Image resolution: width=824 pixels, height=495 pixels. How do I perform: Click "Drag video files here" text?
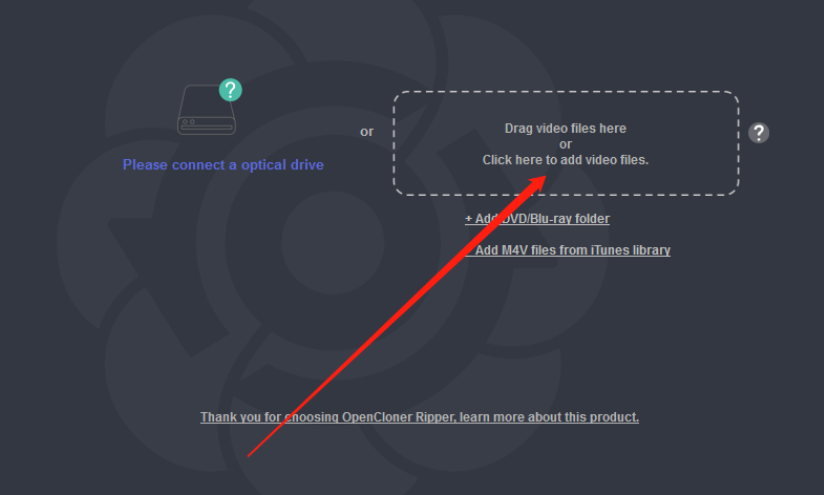tap(565, 128)
